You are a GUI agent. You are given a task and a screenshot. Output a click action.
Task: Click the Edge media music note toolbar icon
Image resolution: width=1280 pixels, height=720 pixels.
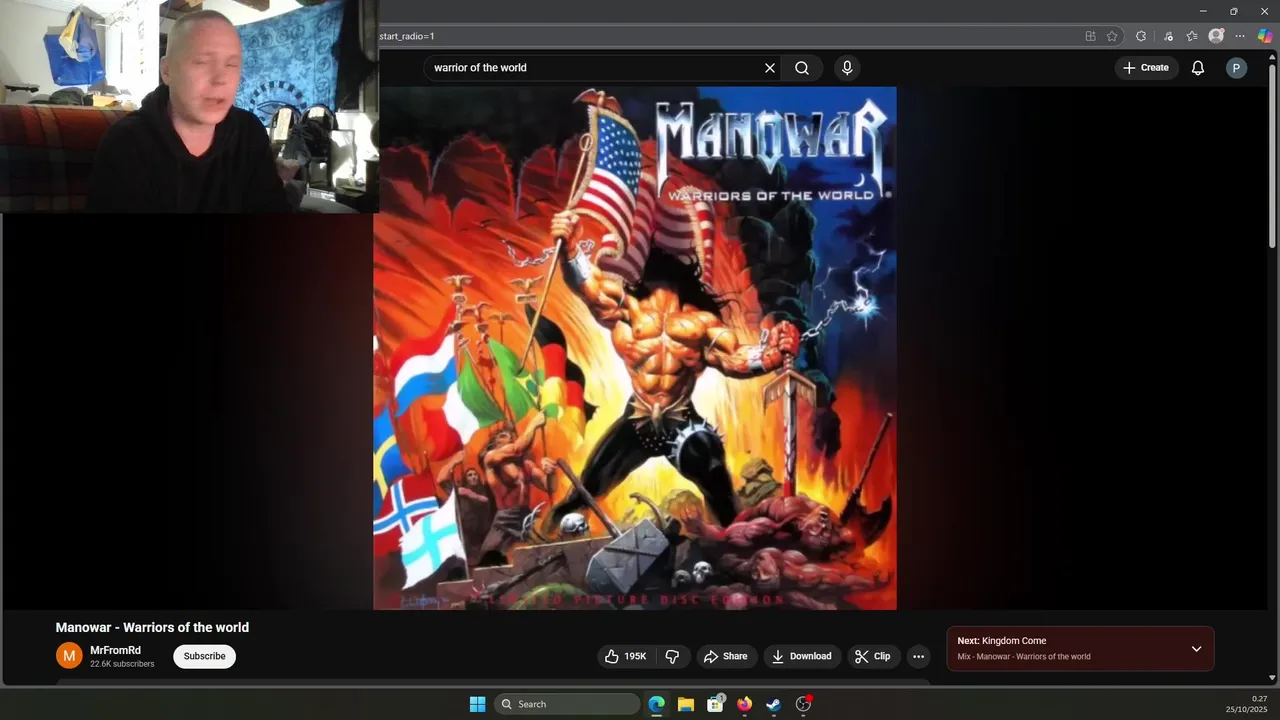1168,36
